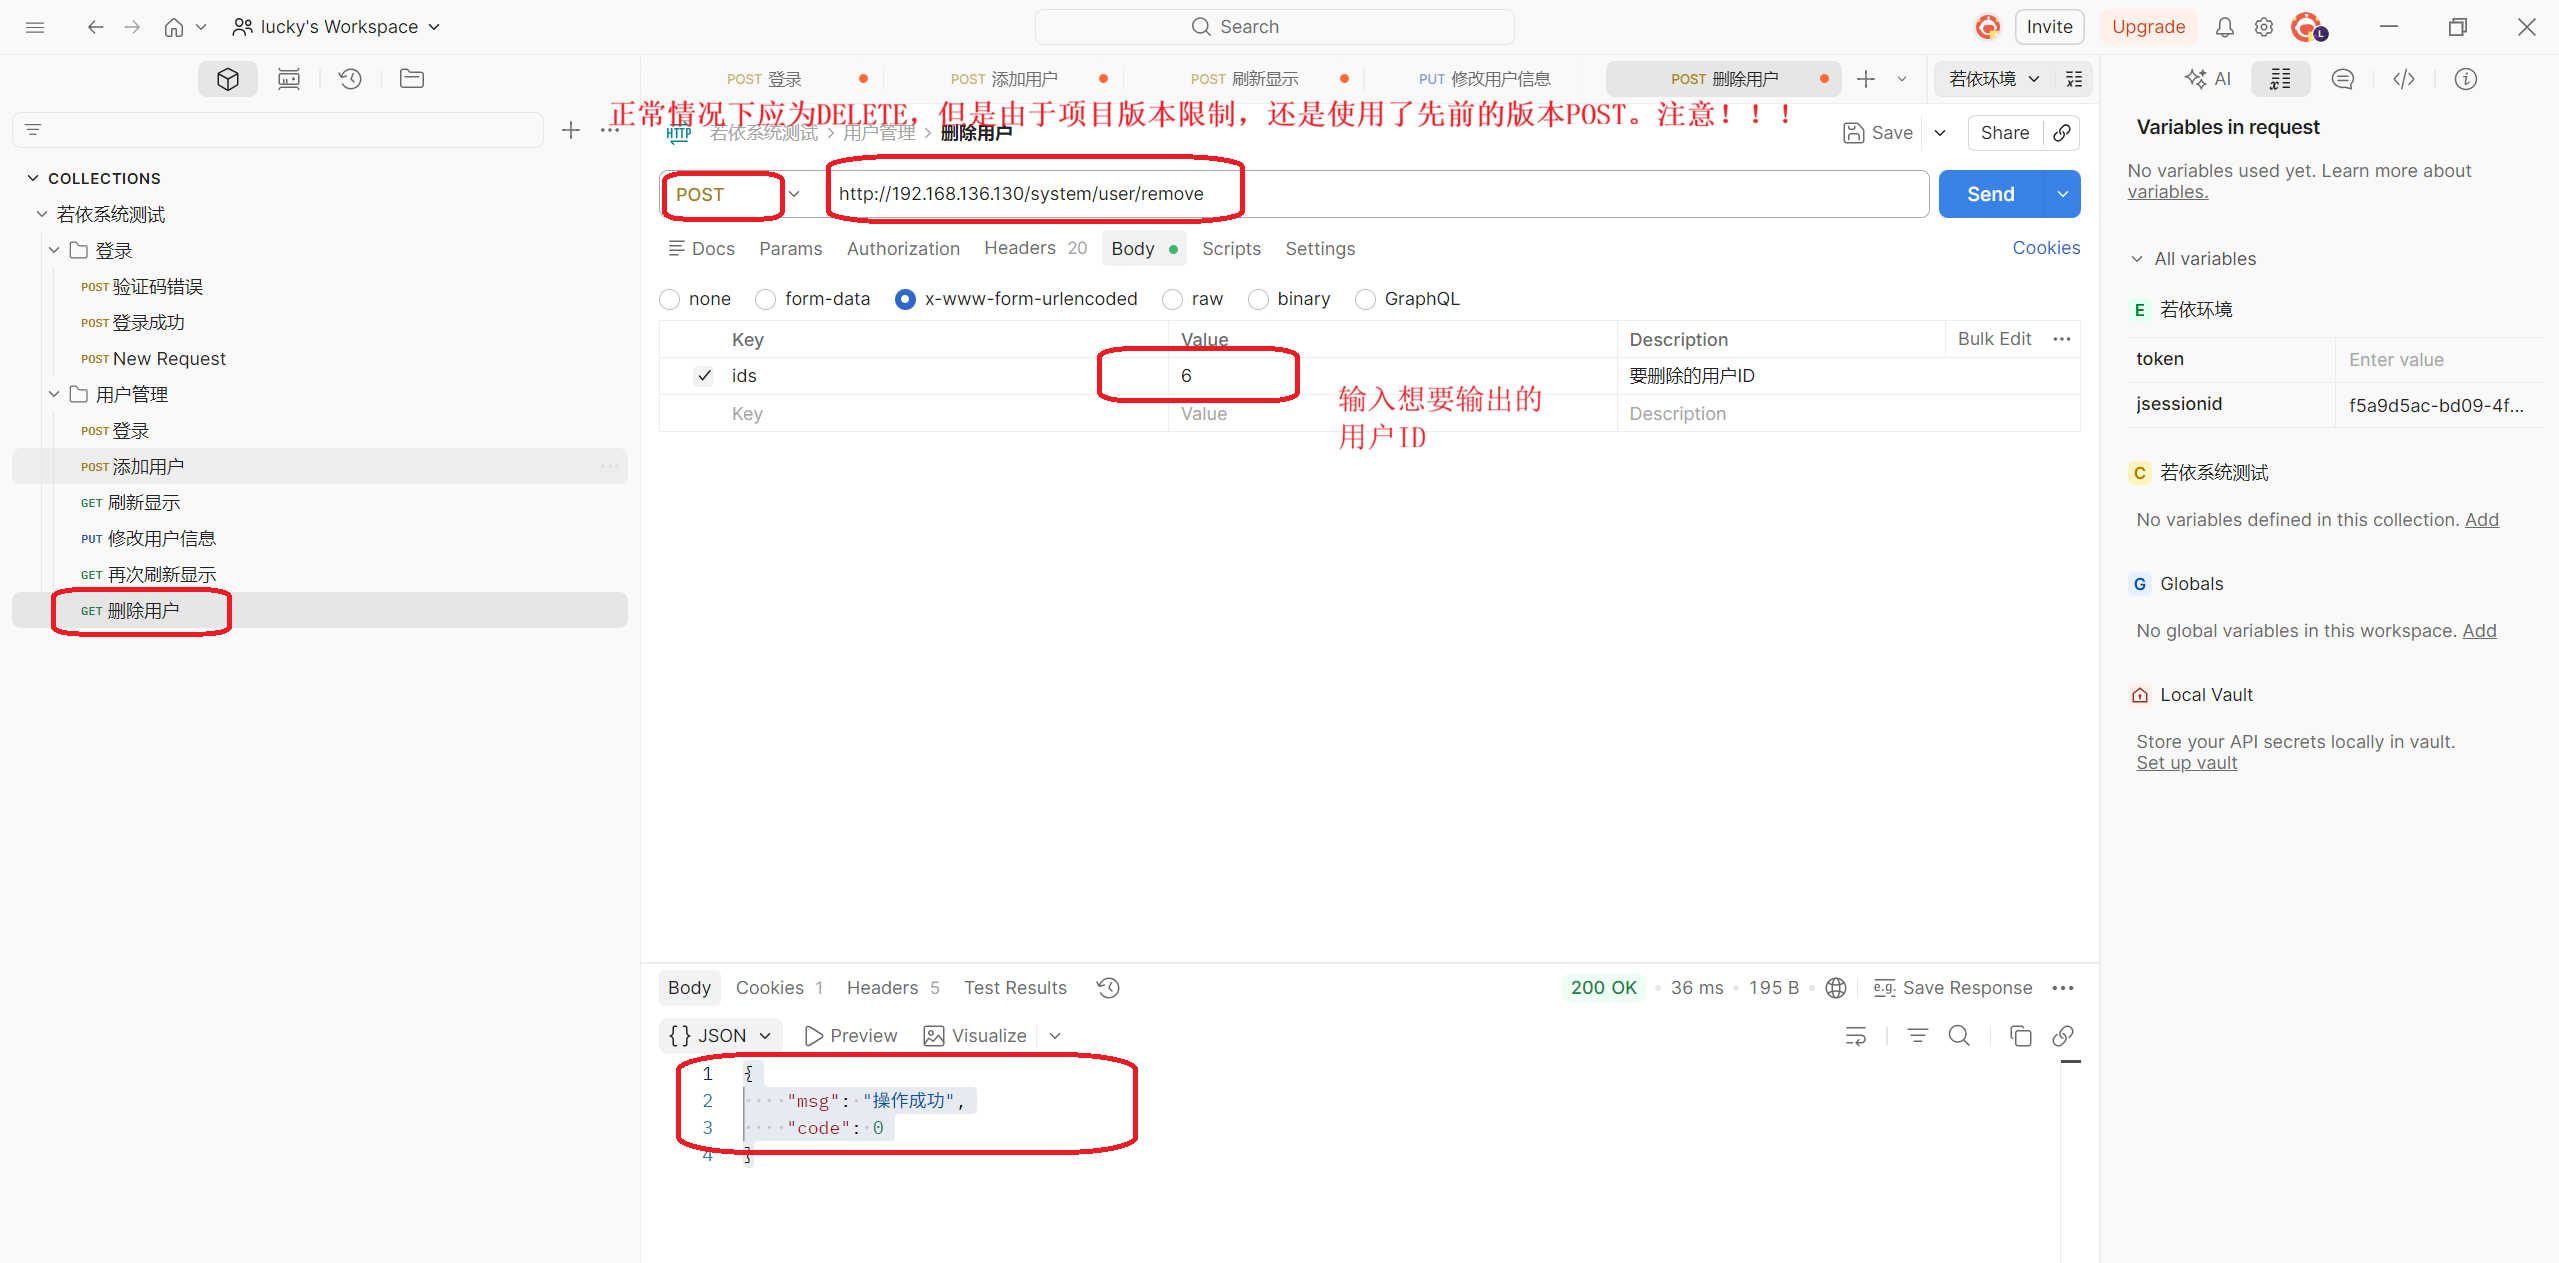This screenshot has height=1263, width=2559.
Task: Copy request link icon beside Share
Action: coord(2062,133)
